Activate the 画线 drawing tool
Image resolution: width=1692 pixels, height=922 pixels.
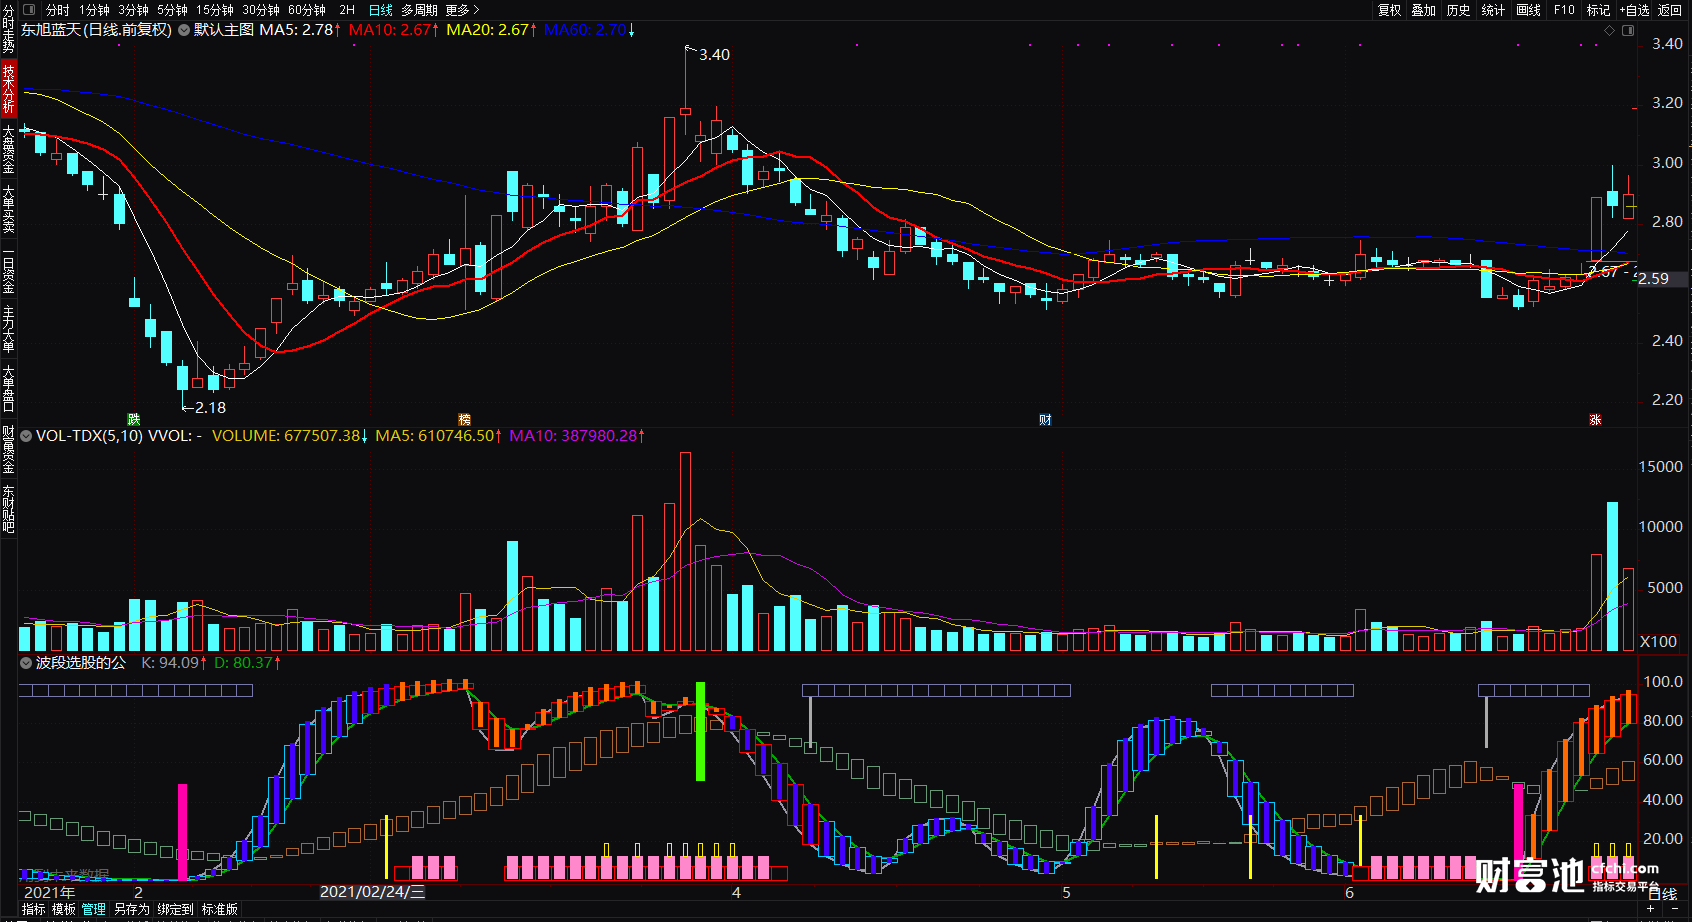1528,10
